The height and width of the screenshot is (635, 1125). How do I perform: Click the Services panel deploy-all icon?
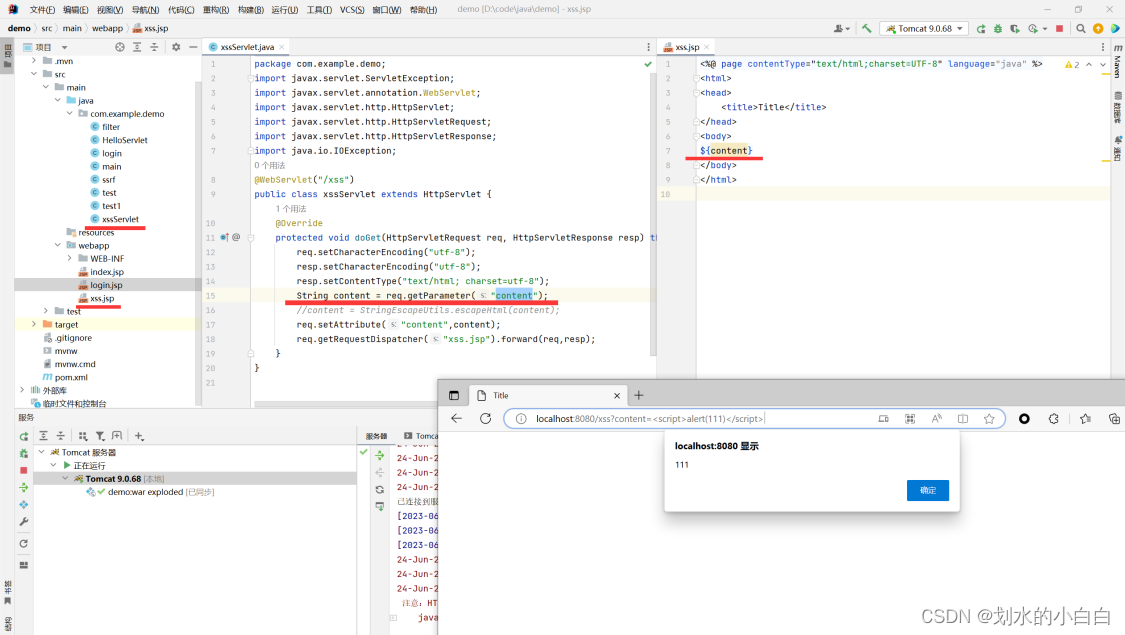pos(24,487)
